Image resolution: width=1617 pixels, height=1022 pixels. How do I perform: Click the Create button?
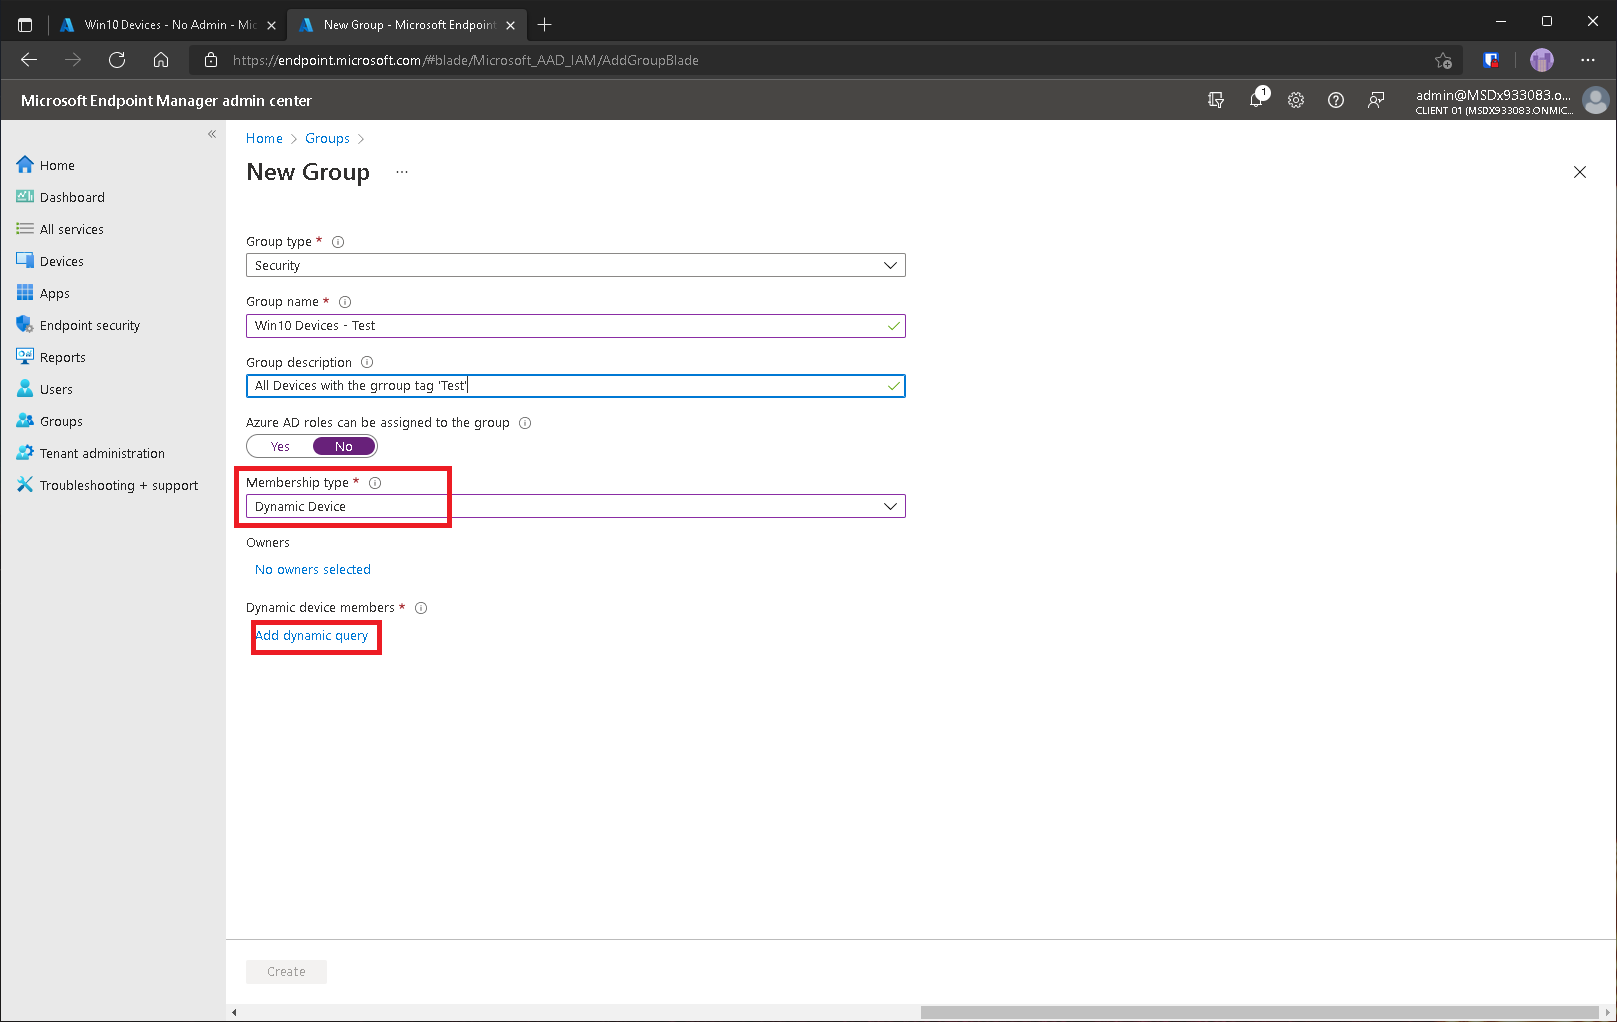click(286, 972)
